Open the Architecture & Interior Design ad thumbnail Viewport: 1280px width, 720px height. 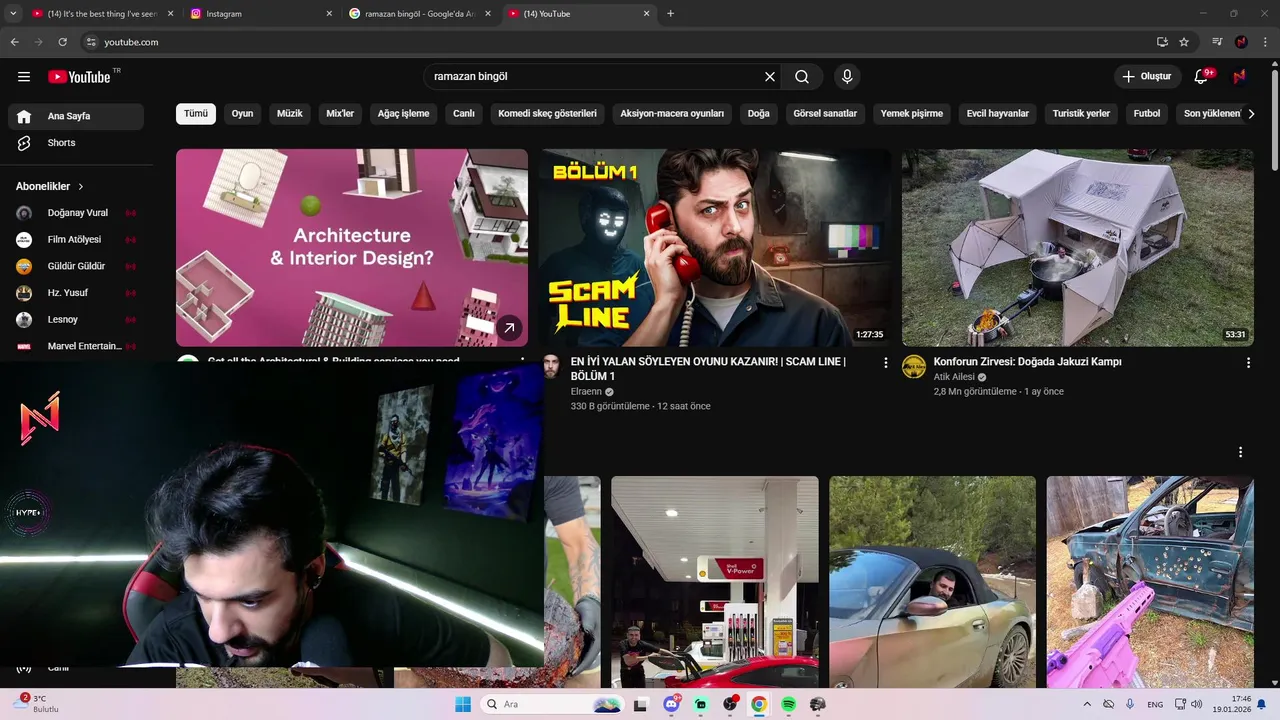tap(352, 247)
